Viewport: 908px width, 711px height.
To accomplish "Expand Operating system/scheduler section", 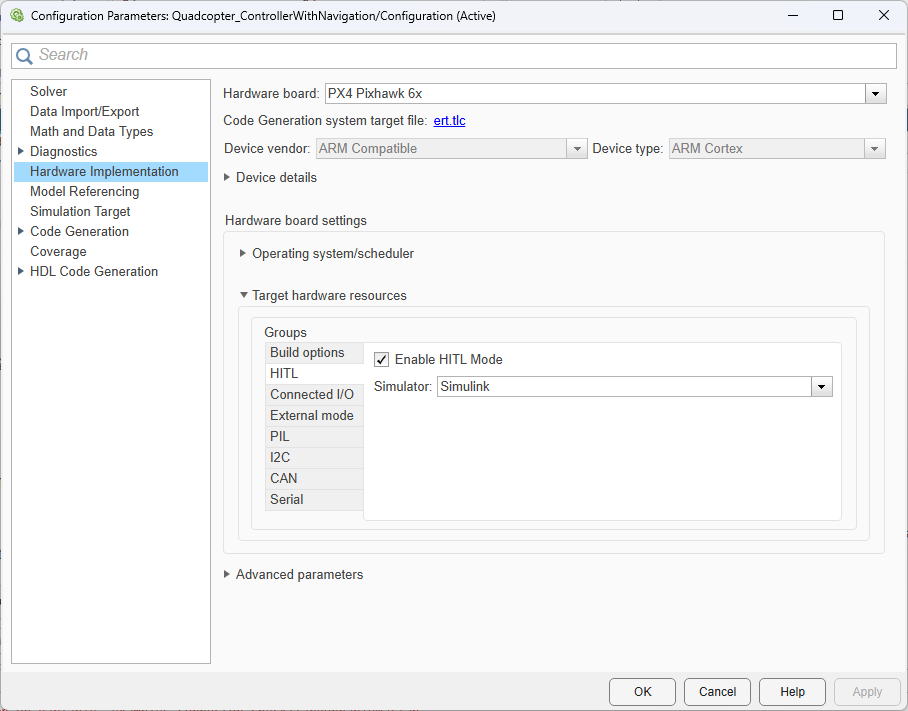I will (243, 253).
